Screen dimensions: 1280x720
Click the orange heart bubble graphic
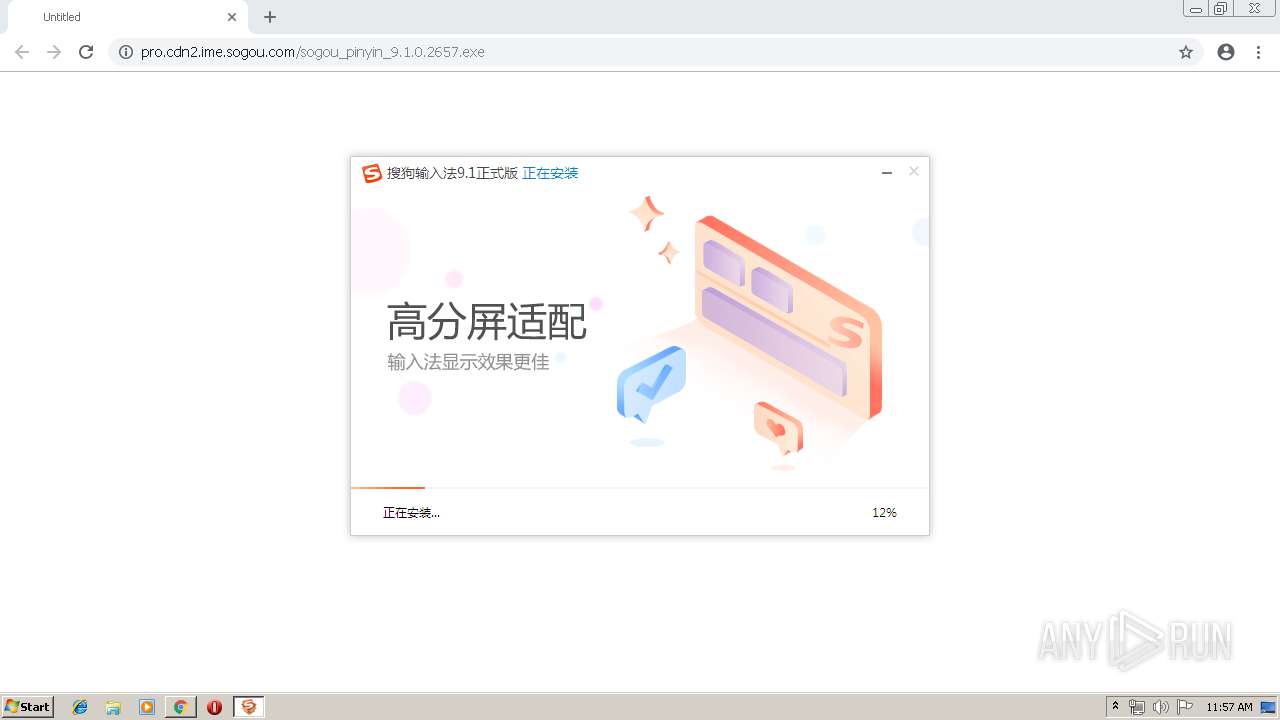(x=778, y=427)
